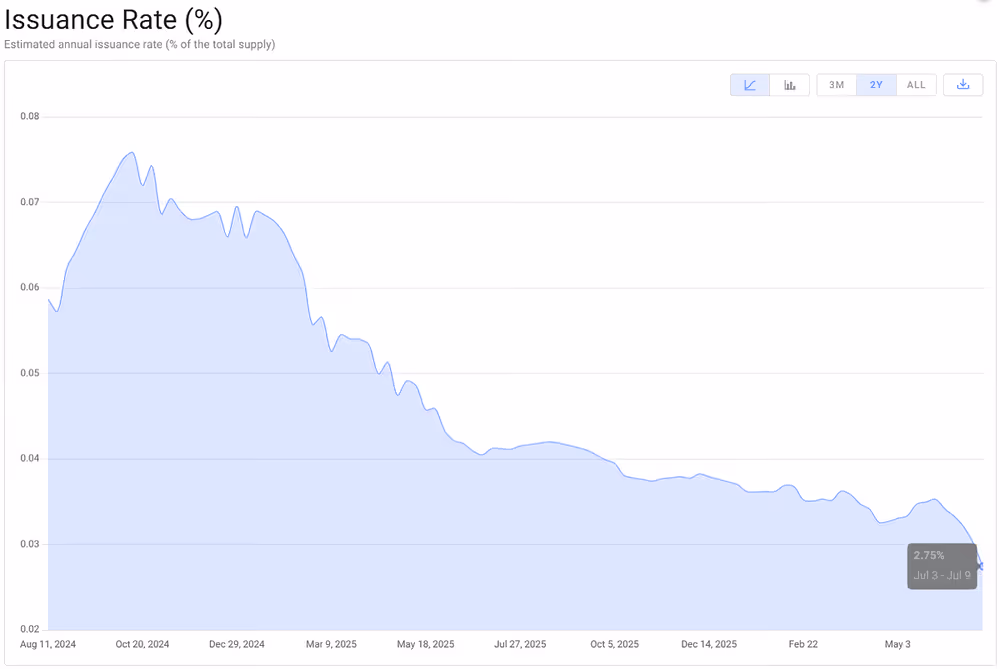The width and height of the screenshot is (1000, 669).
Task: Switch to the line chart view icon
Action: [x=750, y=85]
